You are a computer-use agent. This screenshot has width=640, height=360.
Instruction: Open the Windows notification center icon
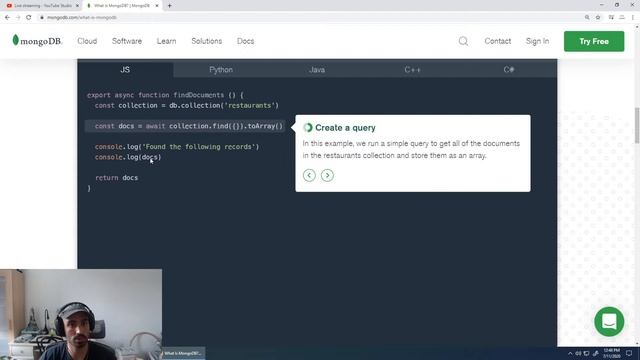pyautogui.click(x=629, y=353)
